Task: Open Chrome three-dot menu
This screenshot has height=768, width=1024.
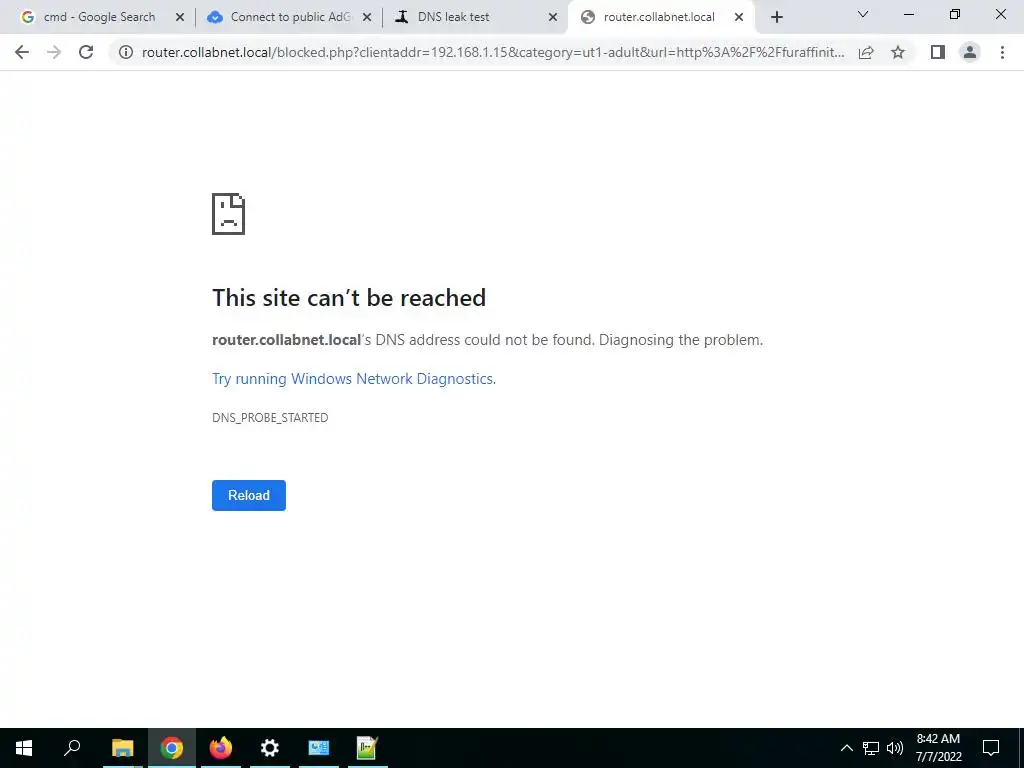Action: point(1002,52)
